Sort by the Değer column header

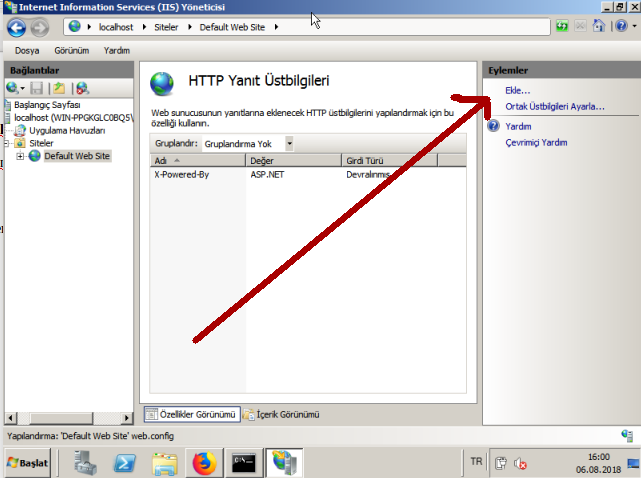(294, 160)
